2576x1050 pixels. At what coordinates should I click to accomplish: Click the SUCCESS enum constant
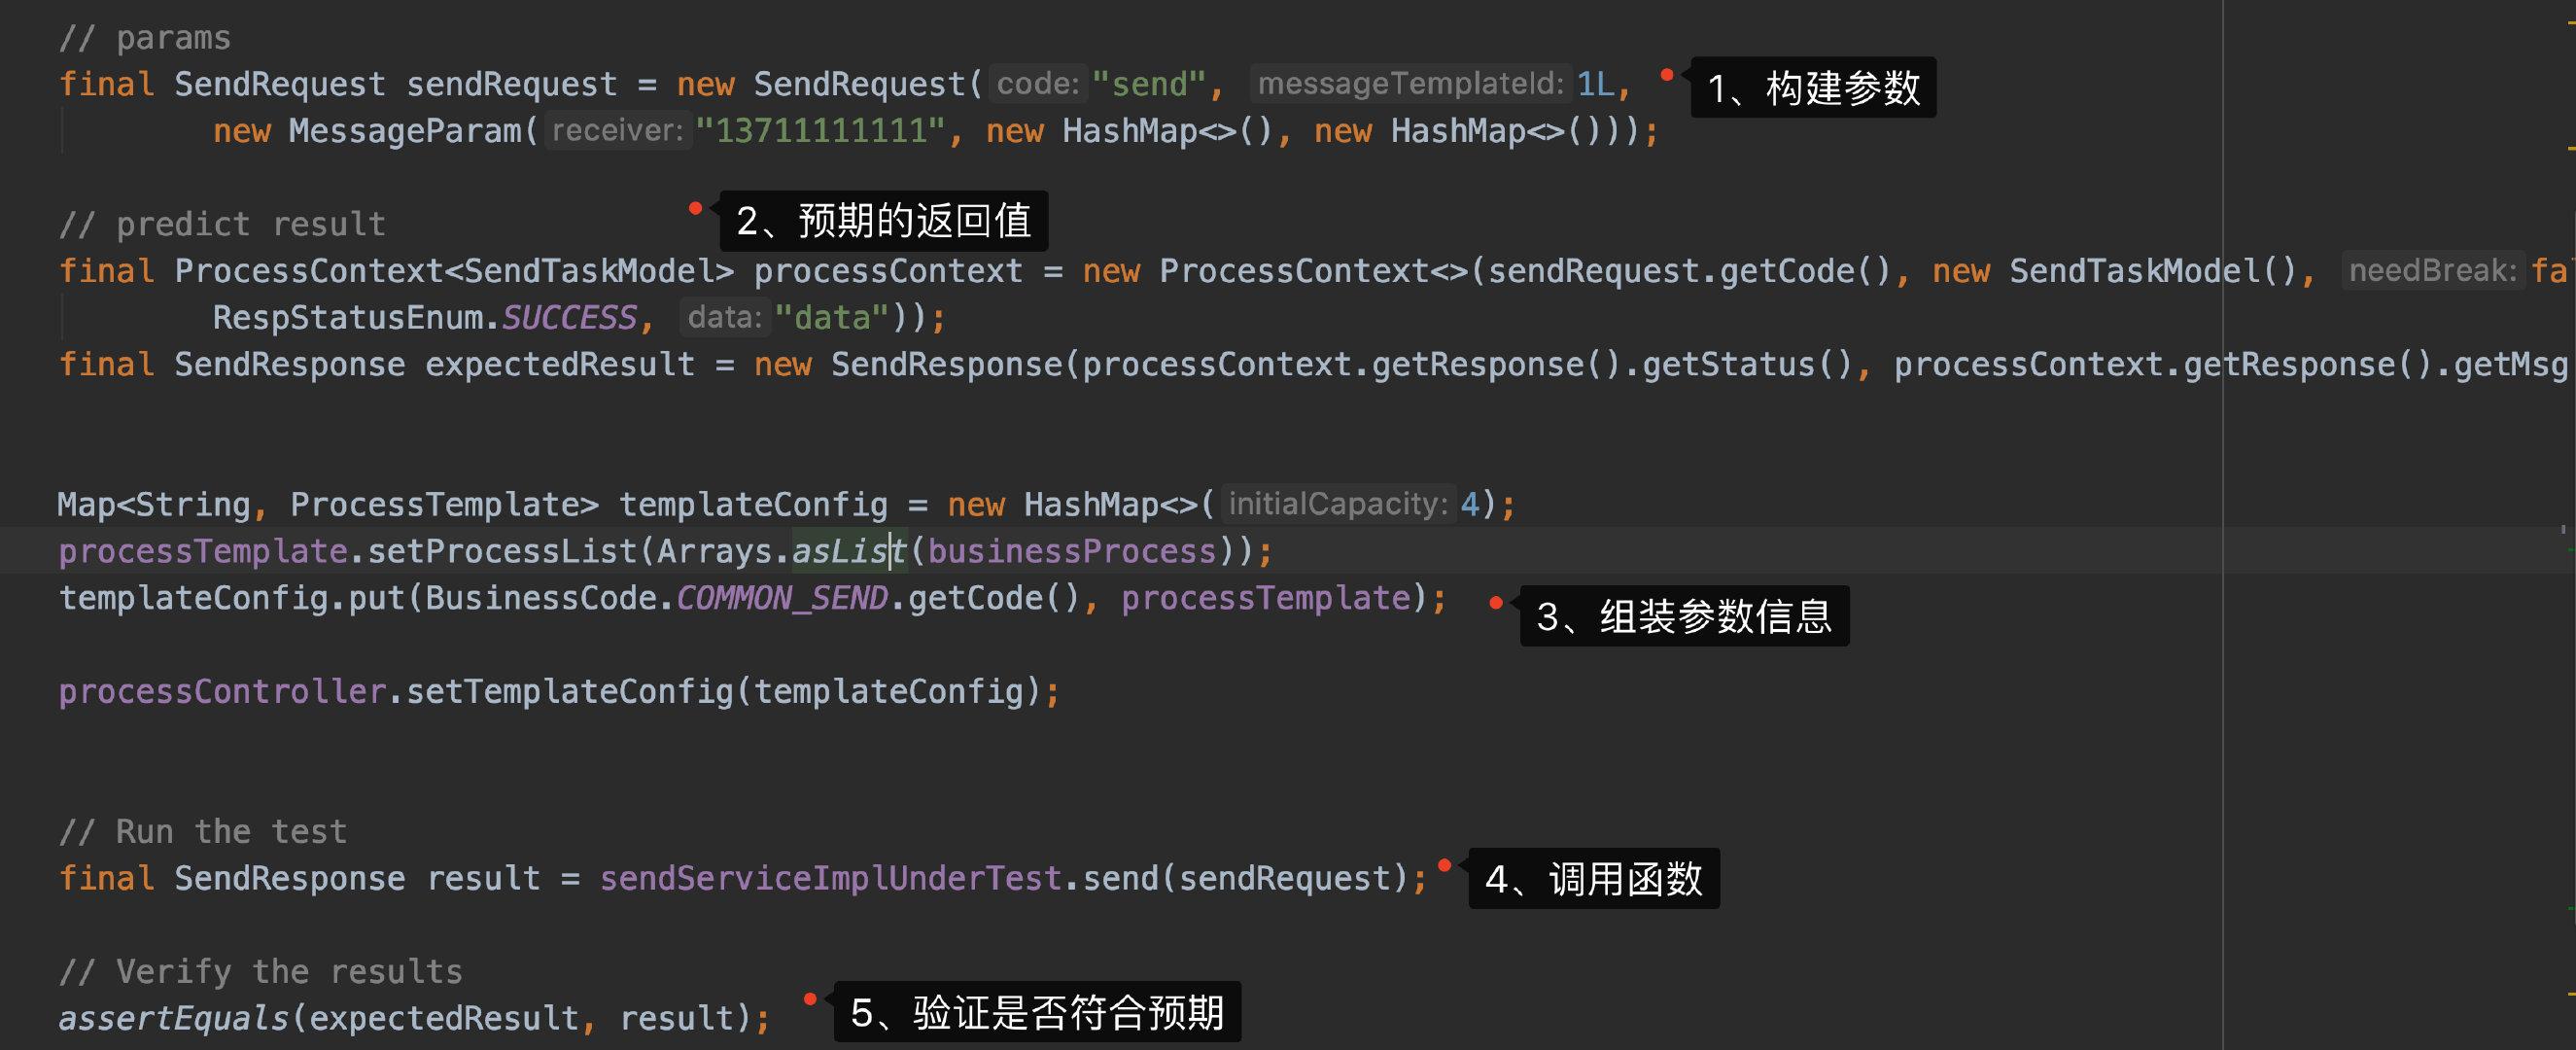click(x=569, y=318)
